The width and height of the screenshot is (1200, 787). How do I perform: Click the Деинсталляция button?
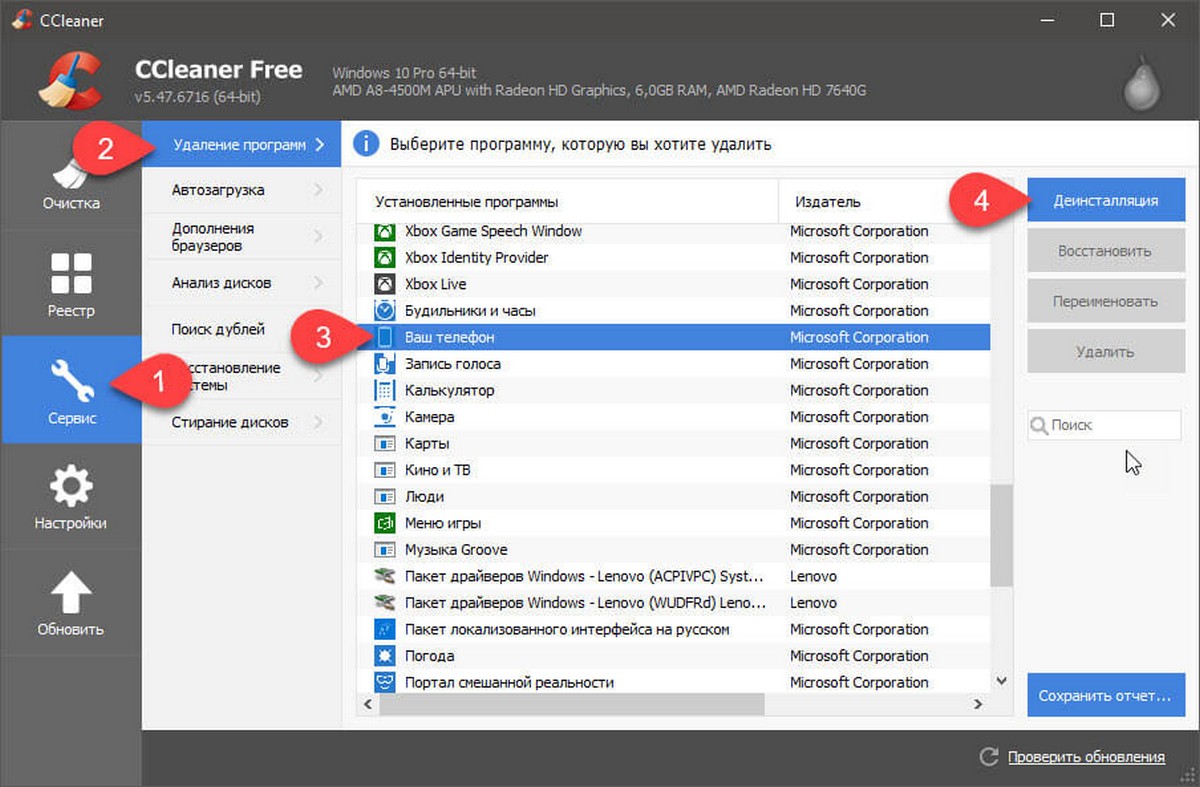[x=1106, y=200]
